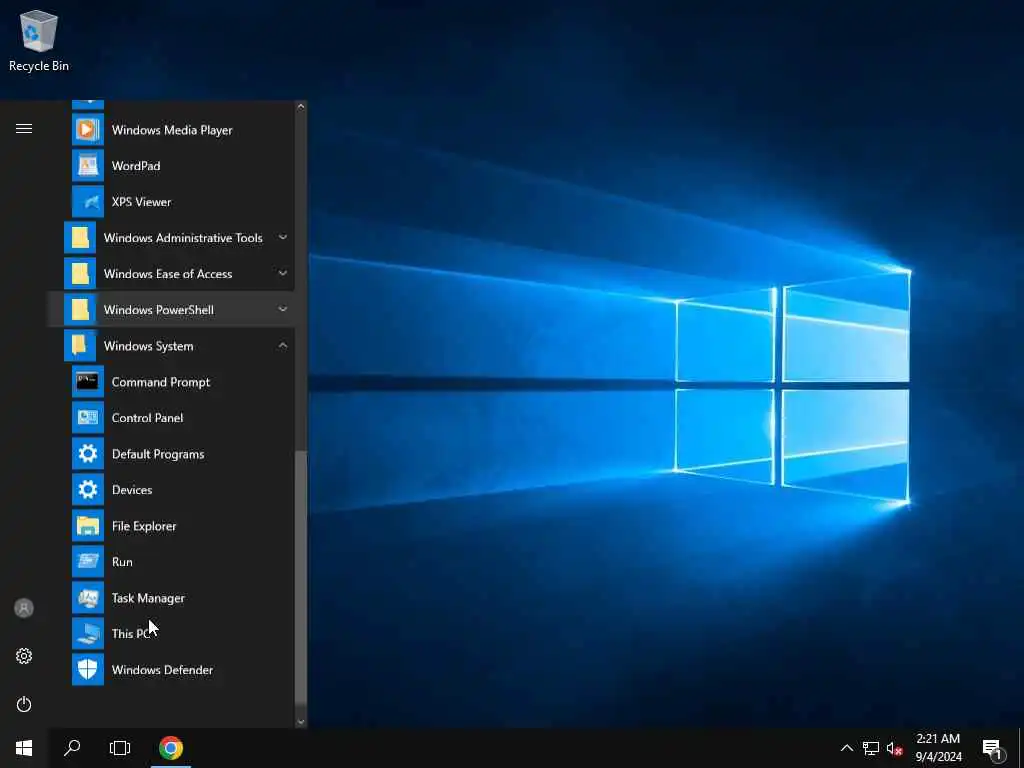Open the taskbar search icon
Image resolution: width=1024 pixels, height=768 pixels.
tap(72, 748)
